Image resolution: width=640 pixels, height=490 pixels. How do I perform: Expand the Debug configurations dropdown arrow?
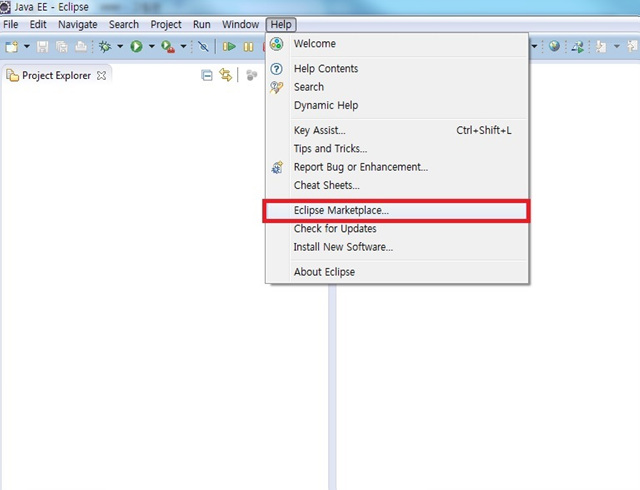click(120, 46)
